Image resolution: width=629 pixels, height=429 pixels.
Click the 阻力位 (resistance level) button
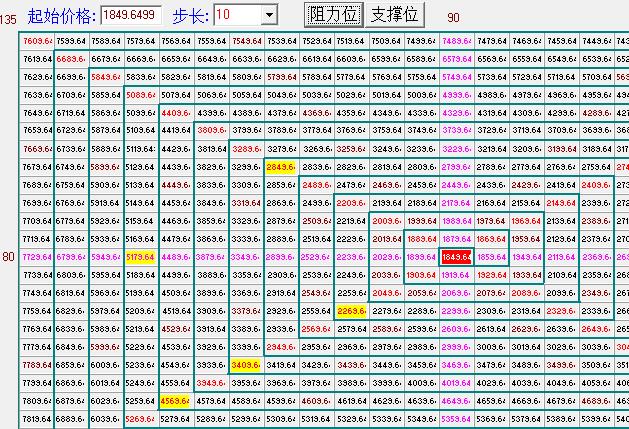pos(333,14)
